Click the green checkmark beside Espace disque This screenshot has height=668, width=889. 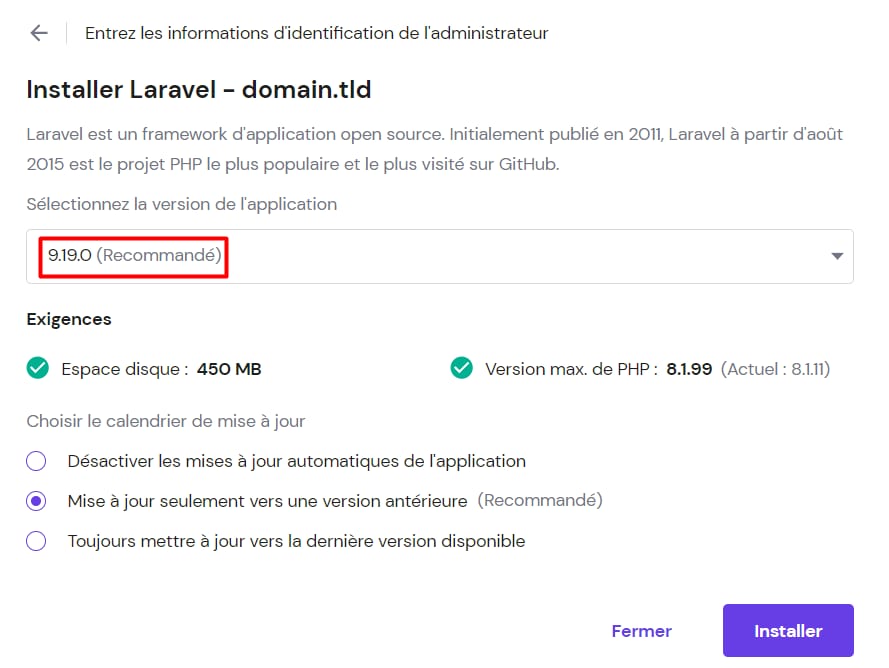[x=38, y=368]
